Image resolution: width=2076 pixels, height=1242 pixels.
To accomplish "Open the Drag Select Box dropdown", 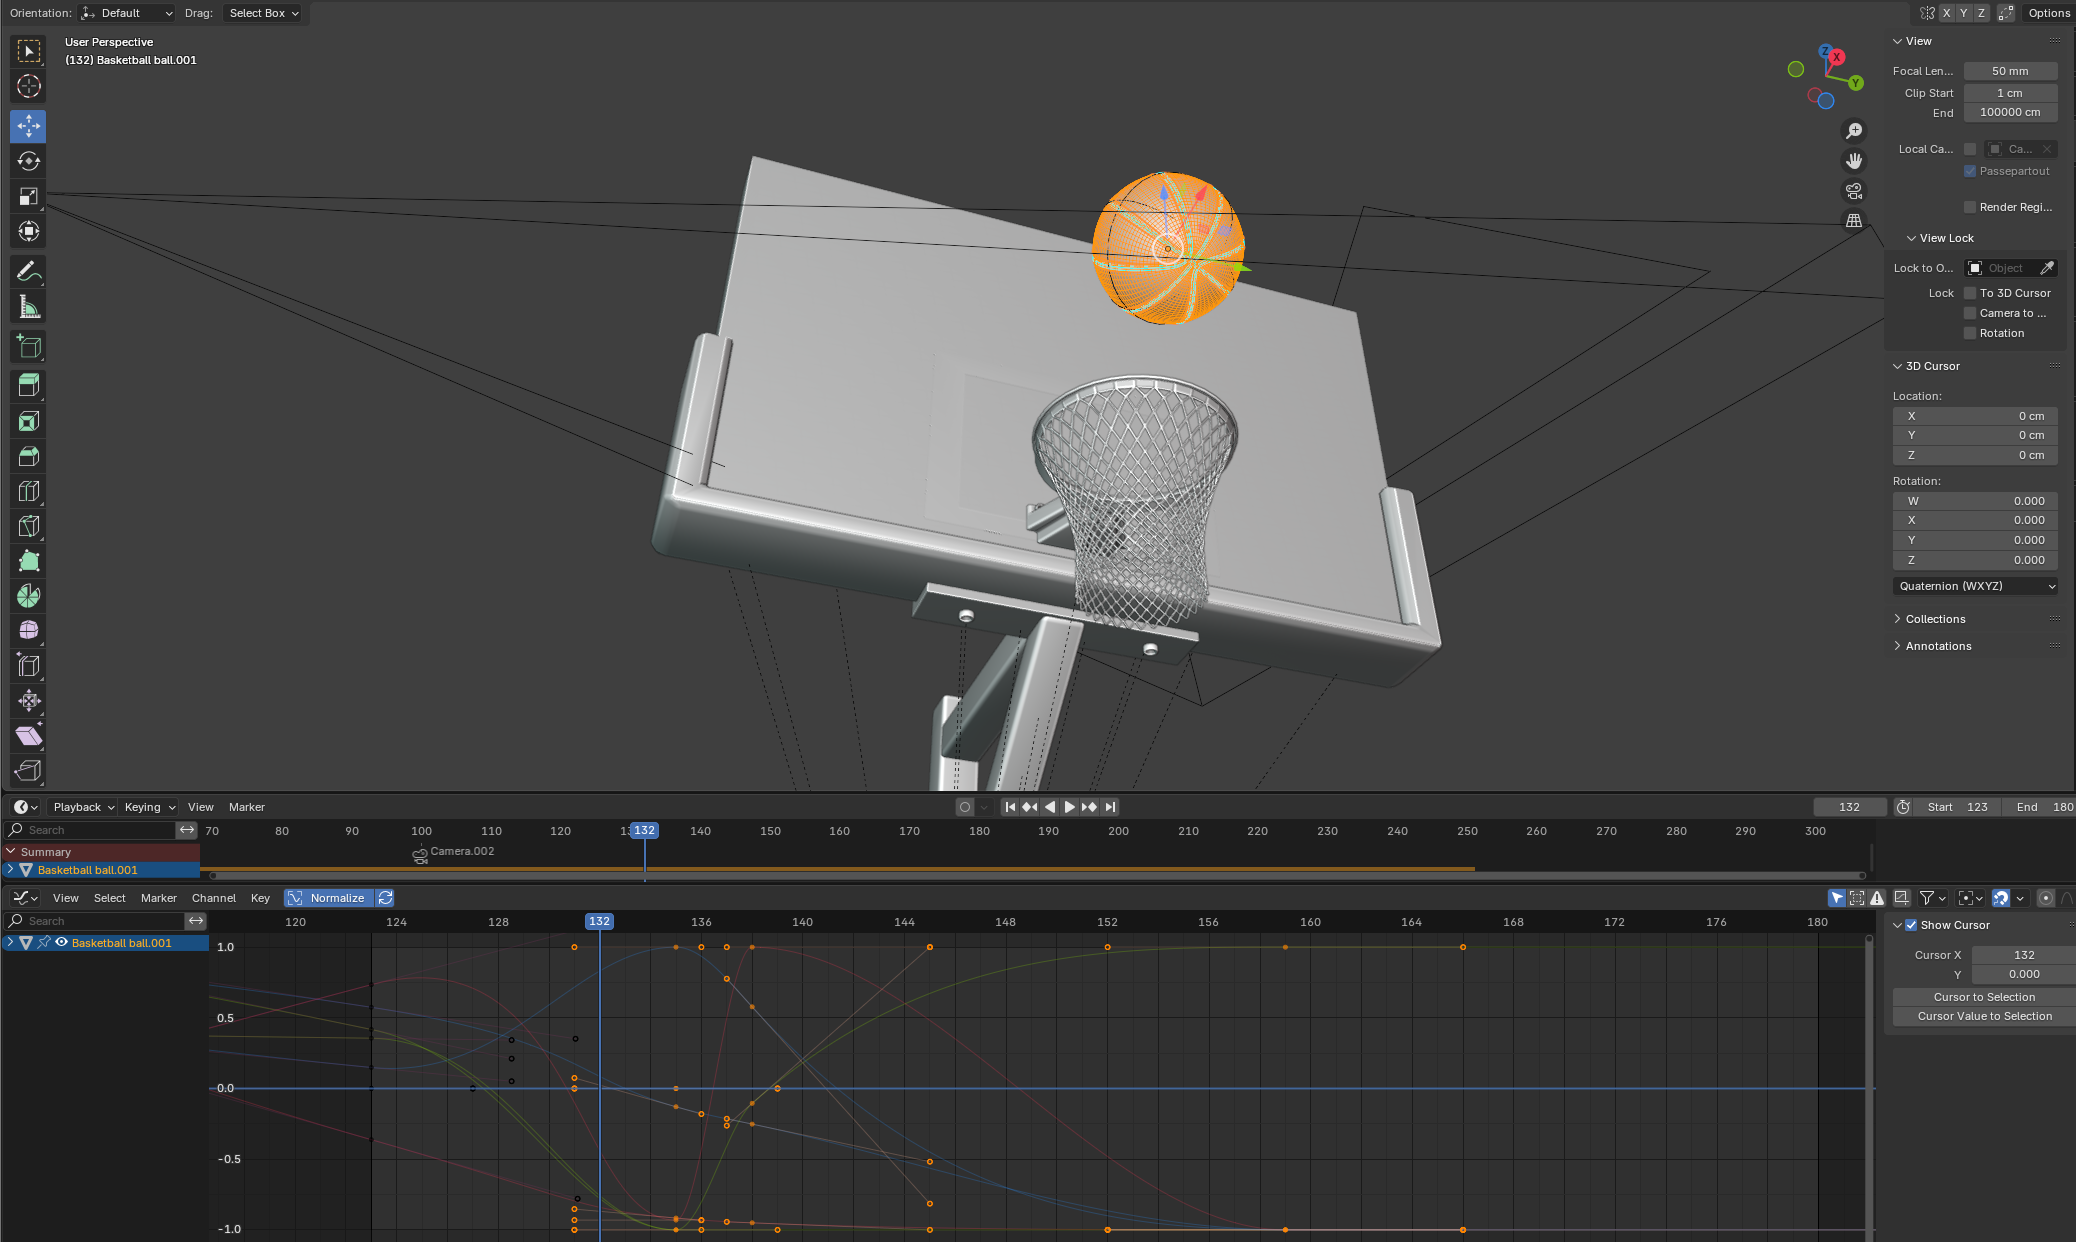I will point(264,13).
